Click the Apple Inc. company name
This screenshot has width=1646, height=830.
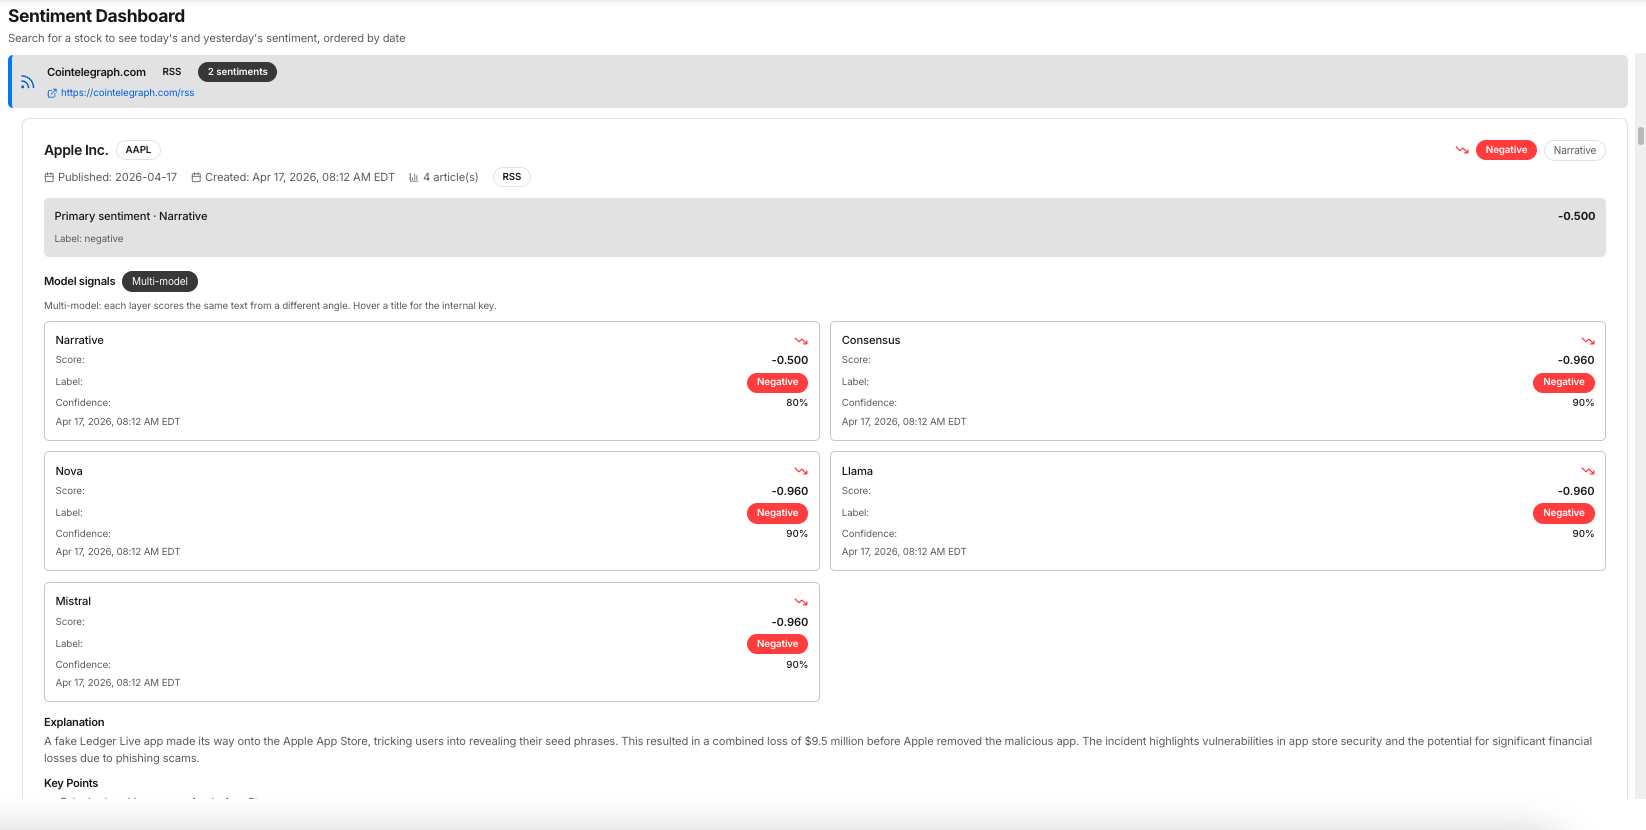click(x=76, y=150)
